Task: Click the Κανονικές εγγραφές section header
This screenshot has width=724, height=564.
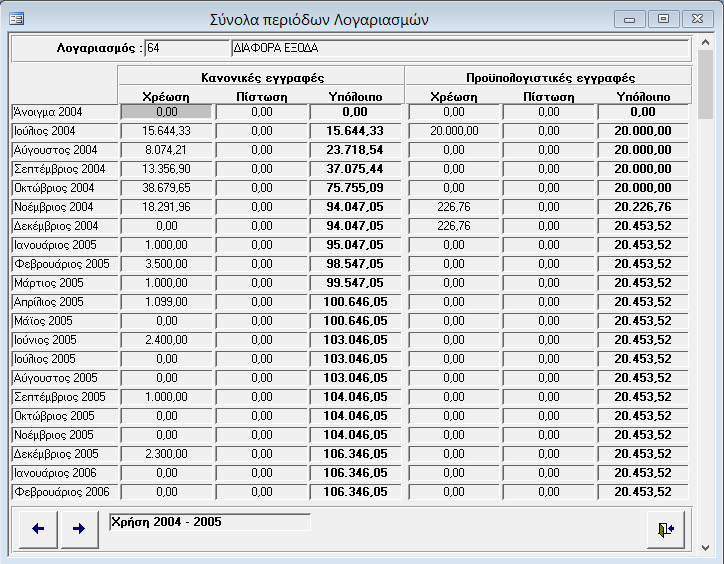Action: click(261, 77)
